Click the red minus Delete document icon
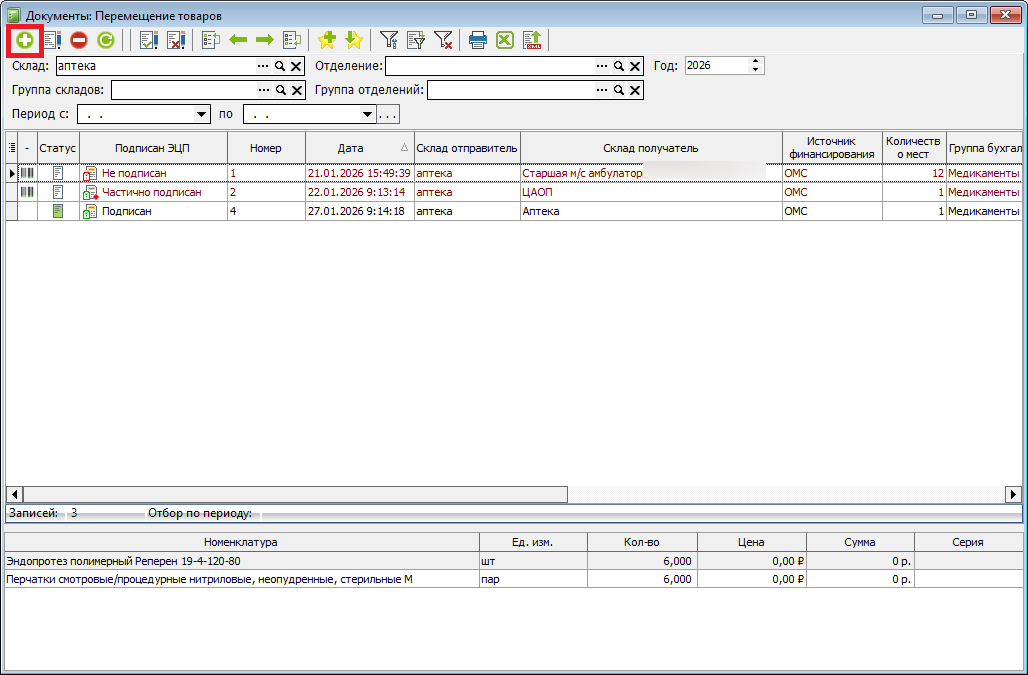The width and height of the screenshot is (1028, 675). point(79,41)
